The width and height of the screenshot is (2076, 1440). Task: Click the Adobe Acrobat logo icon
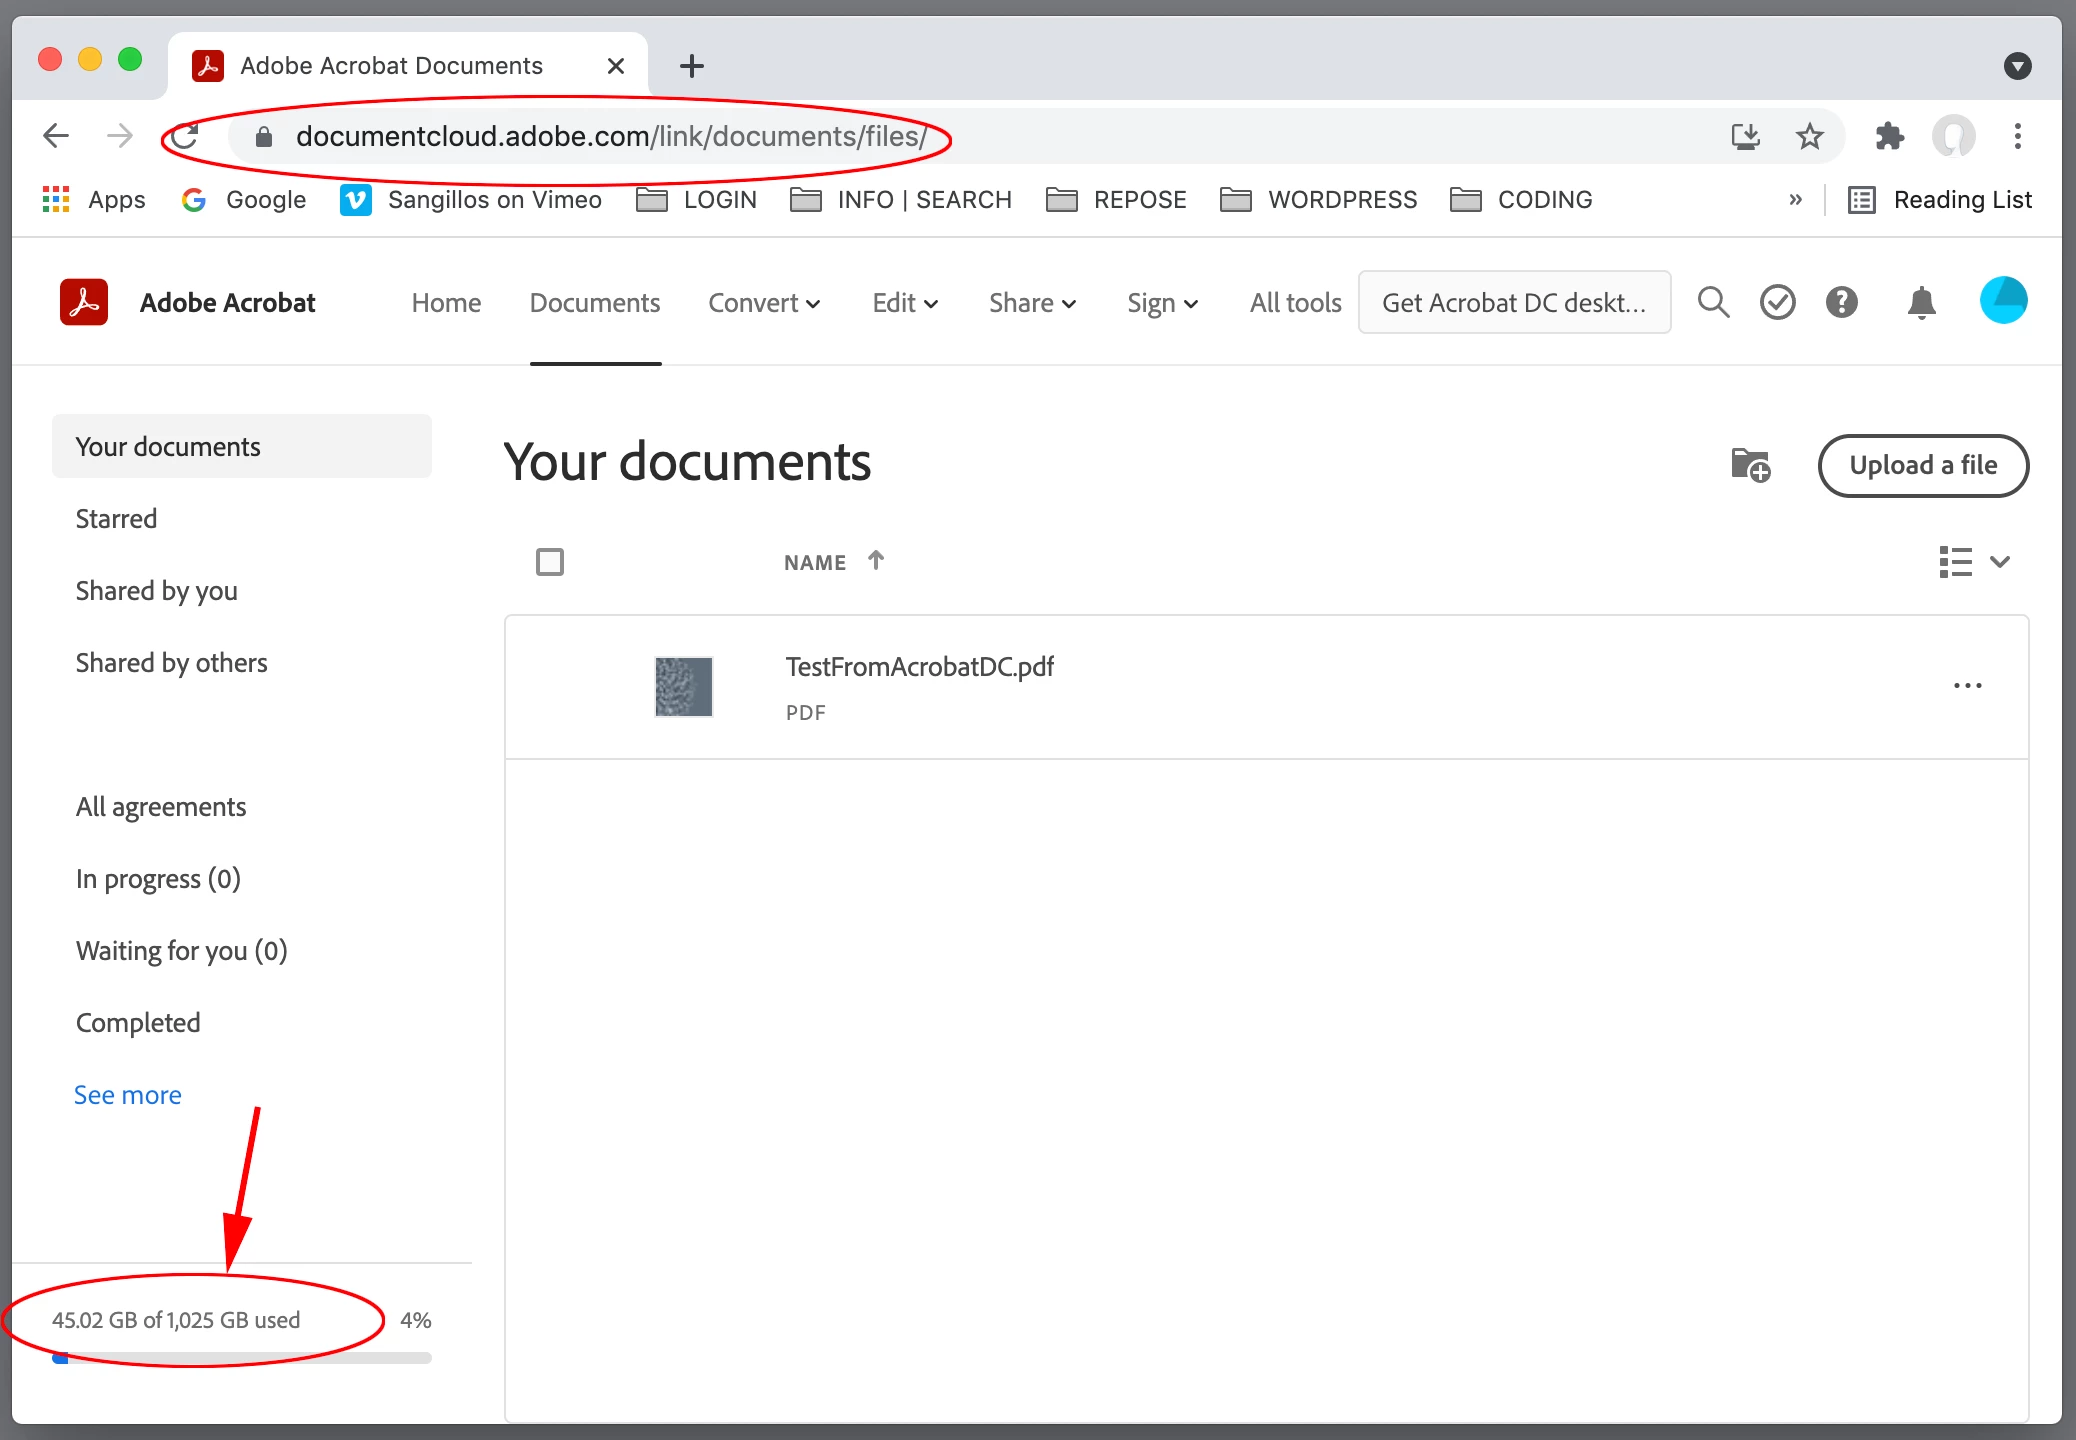click(x=84, y=302)
